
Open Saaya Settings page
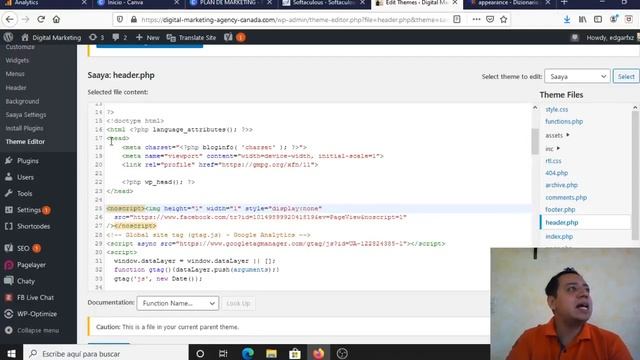point(26,115)
